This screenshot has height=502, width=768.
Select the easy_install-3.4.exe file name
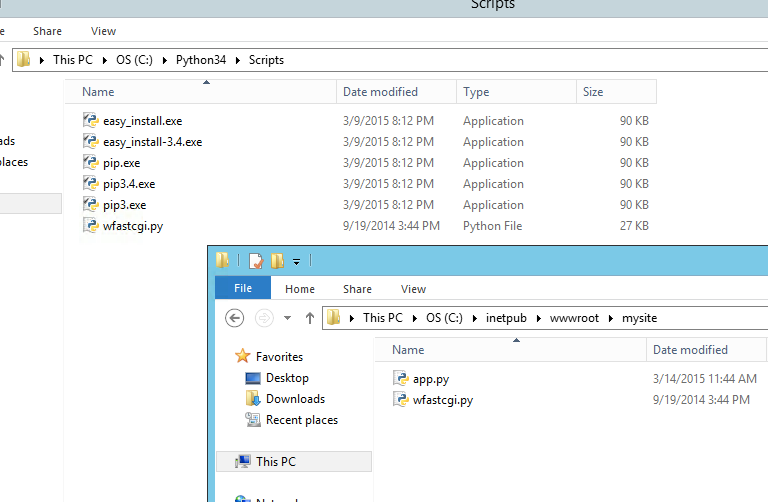(152, 142)
